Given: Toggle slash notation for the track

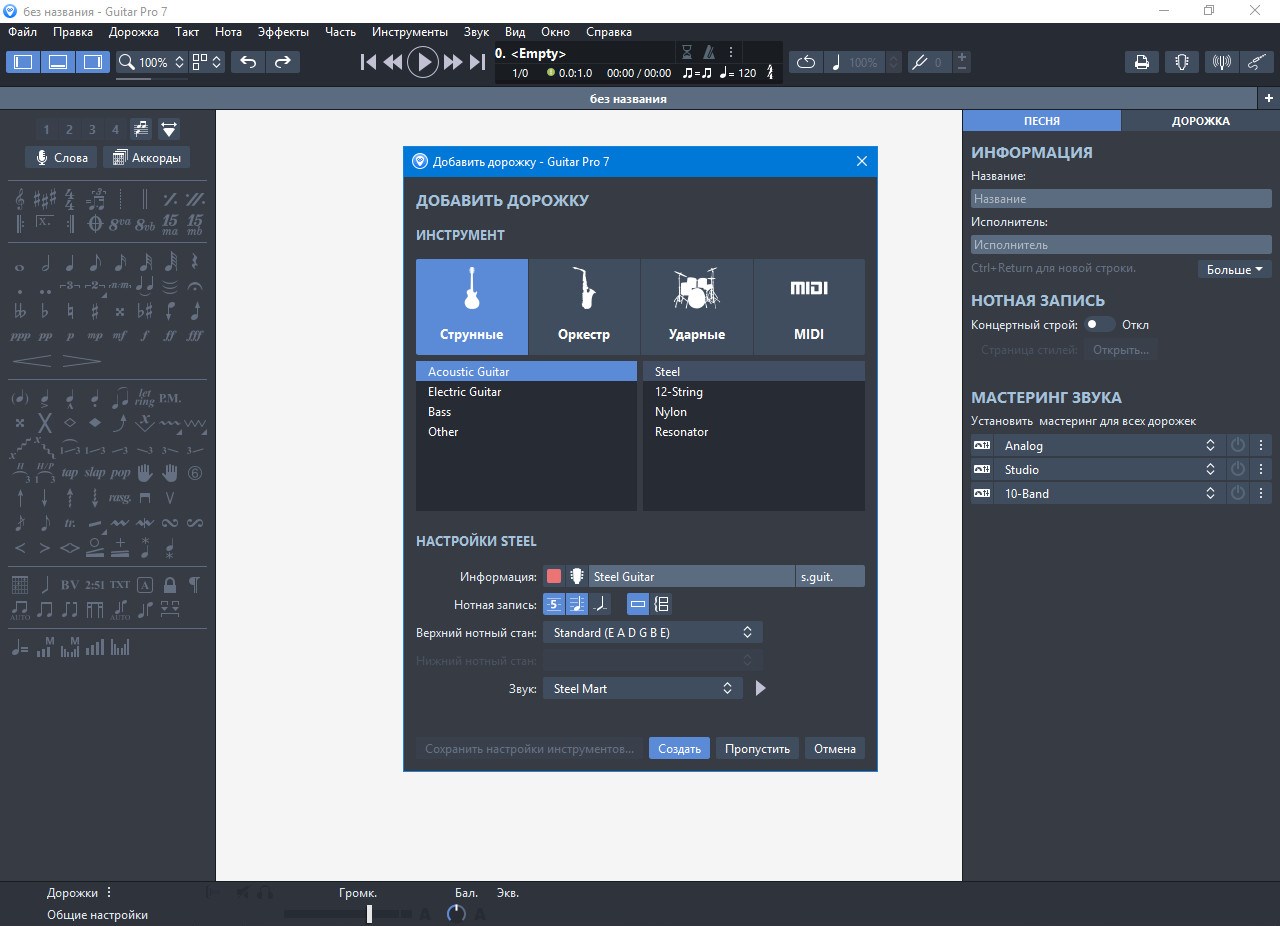Looking at the screenshot, I should coord(600,604).
